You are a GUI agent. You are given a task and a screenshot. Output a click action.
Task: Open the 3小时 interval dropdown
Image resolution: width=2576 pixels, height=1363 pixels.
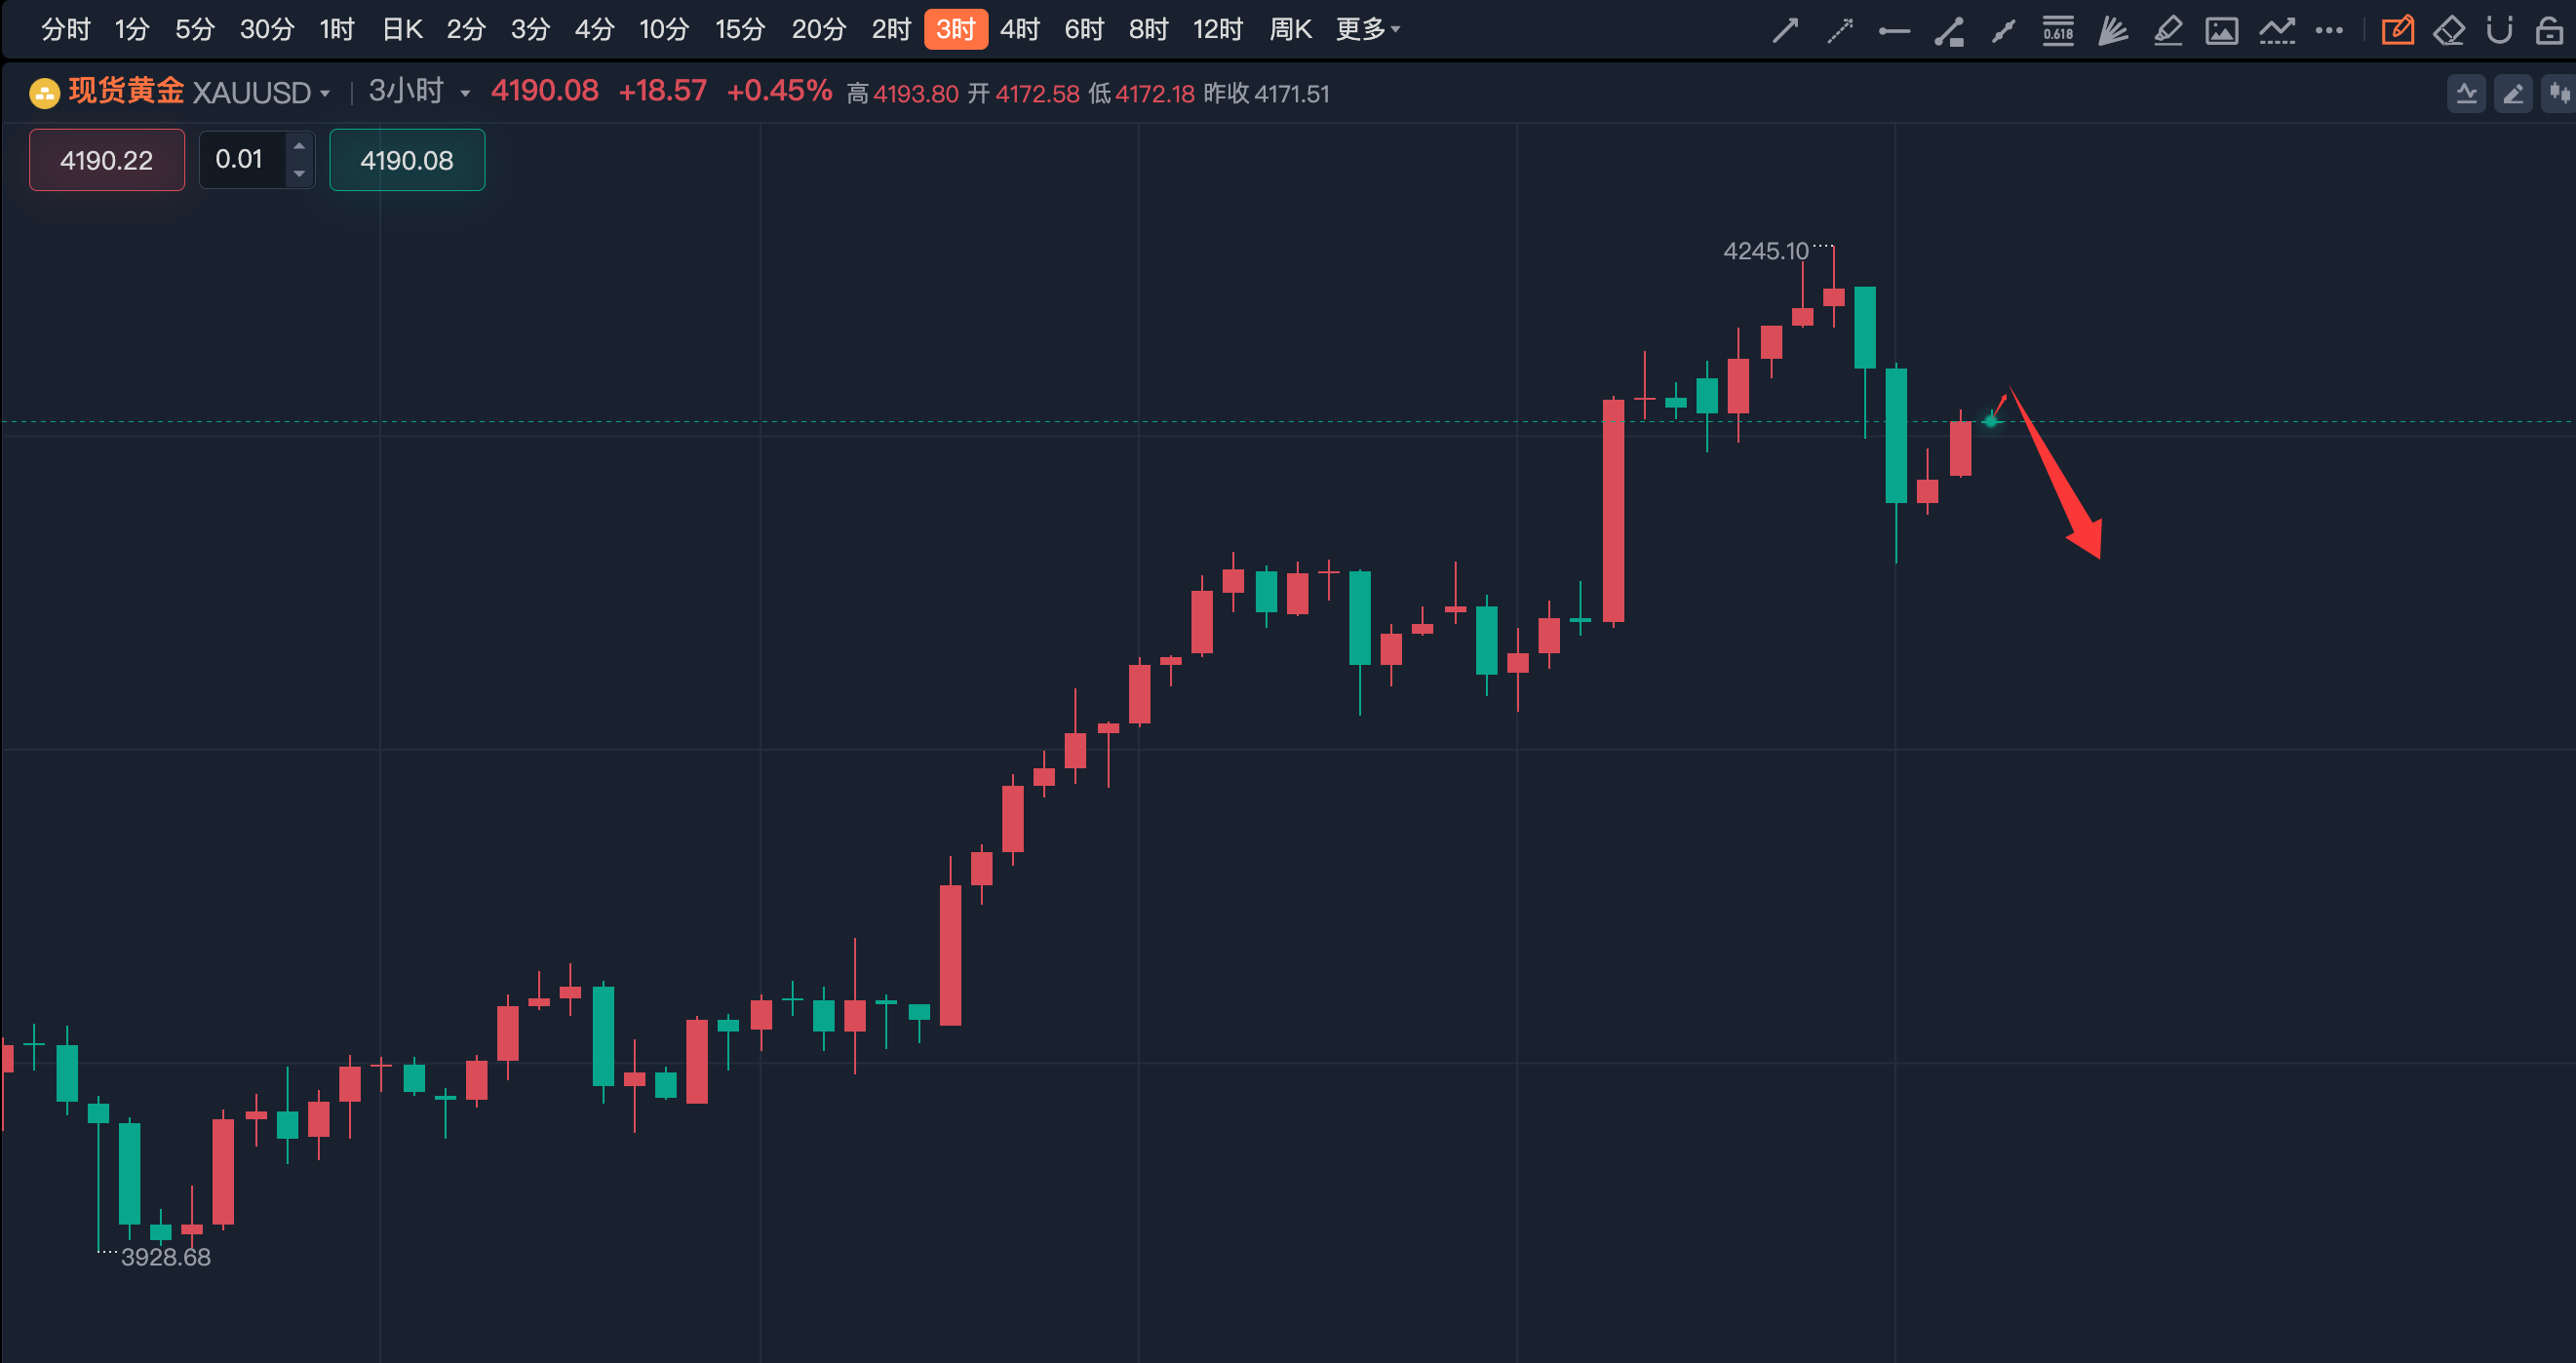tap(418, 92)
